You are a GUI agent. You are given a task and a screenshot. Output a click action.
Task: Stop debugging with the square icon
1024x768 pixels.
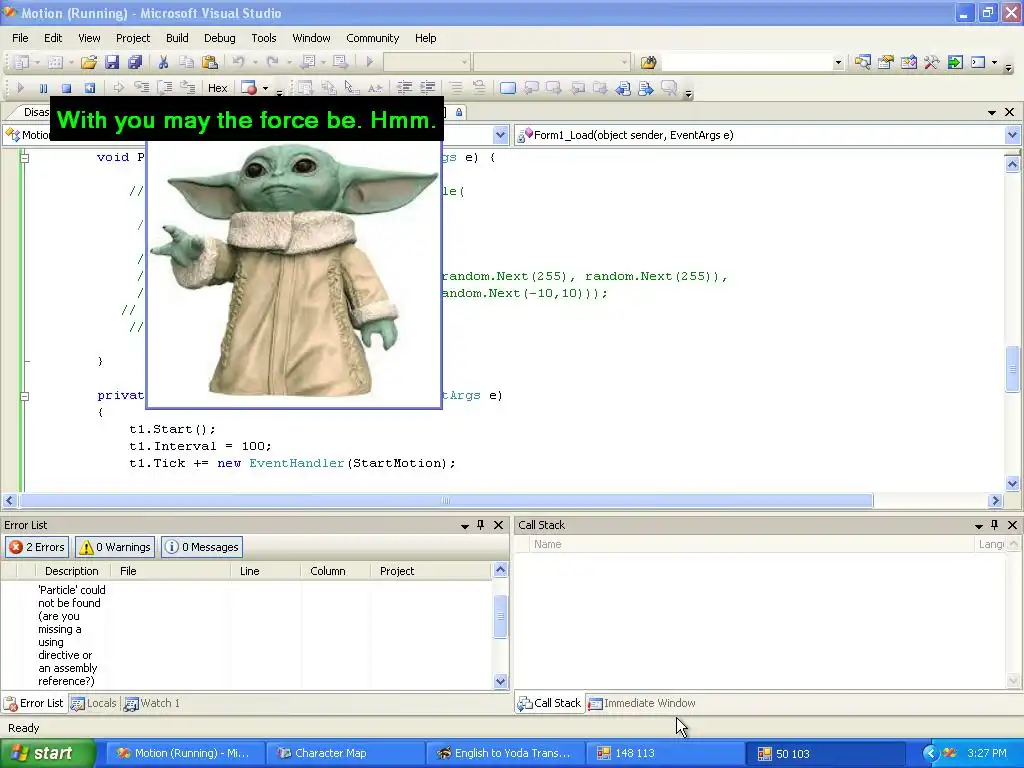pyautogui.click(x=66, y=88)
